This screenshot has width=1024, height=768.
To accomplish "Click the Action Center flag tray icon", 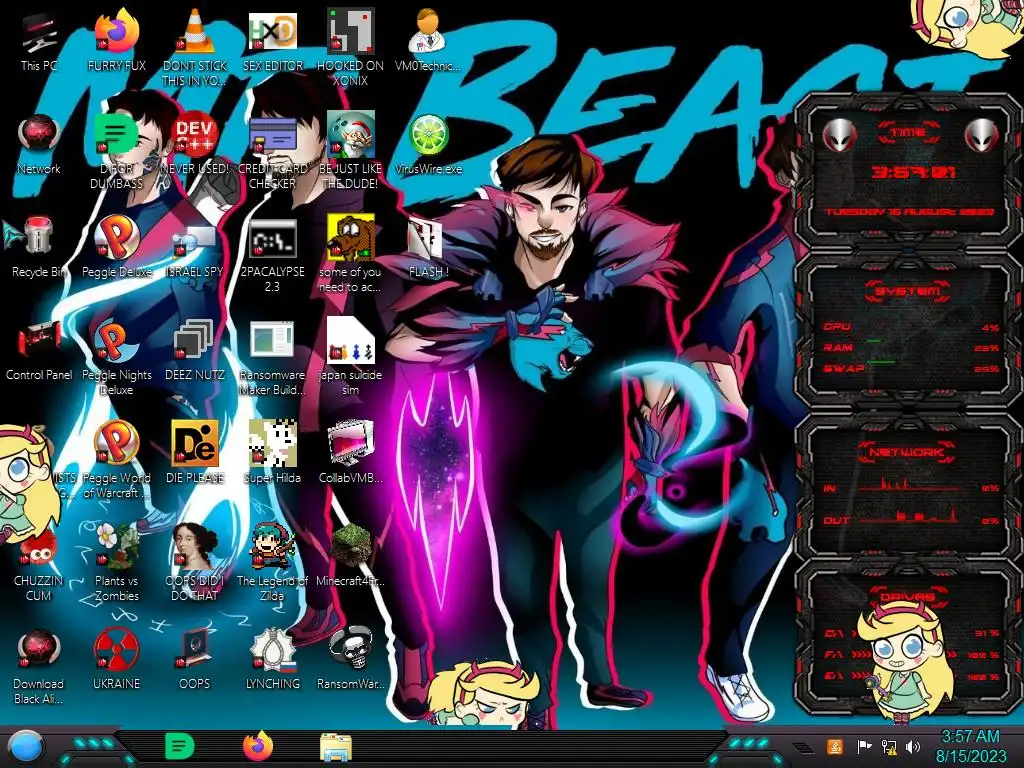I will point(864,746).
